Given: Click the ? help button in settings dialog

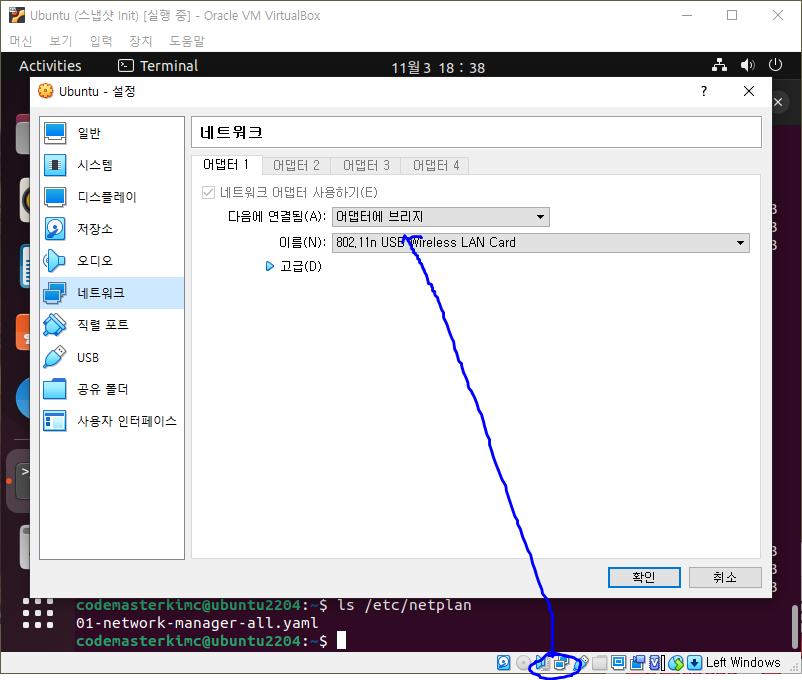Looking at the screenshot, I should tap(704, 91).
